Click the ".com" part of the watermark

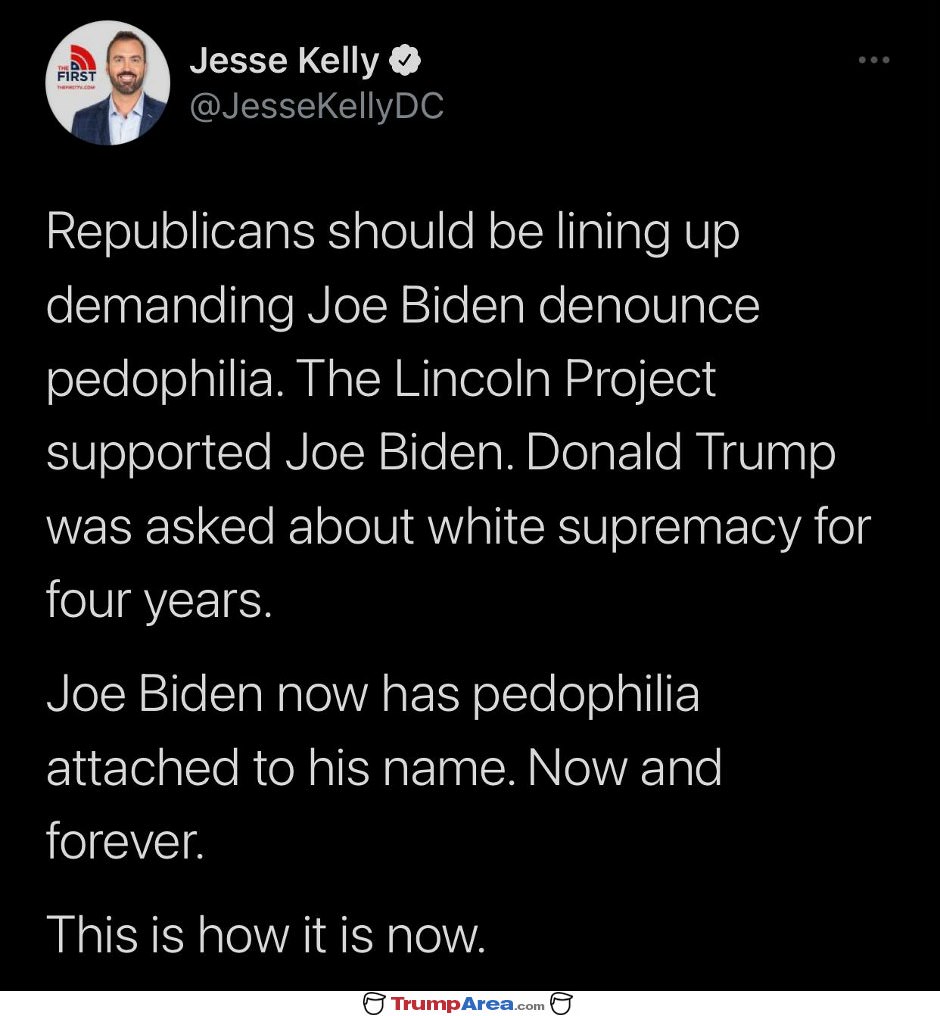point(531,1006)
